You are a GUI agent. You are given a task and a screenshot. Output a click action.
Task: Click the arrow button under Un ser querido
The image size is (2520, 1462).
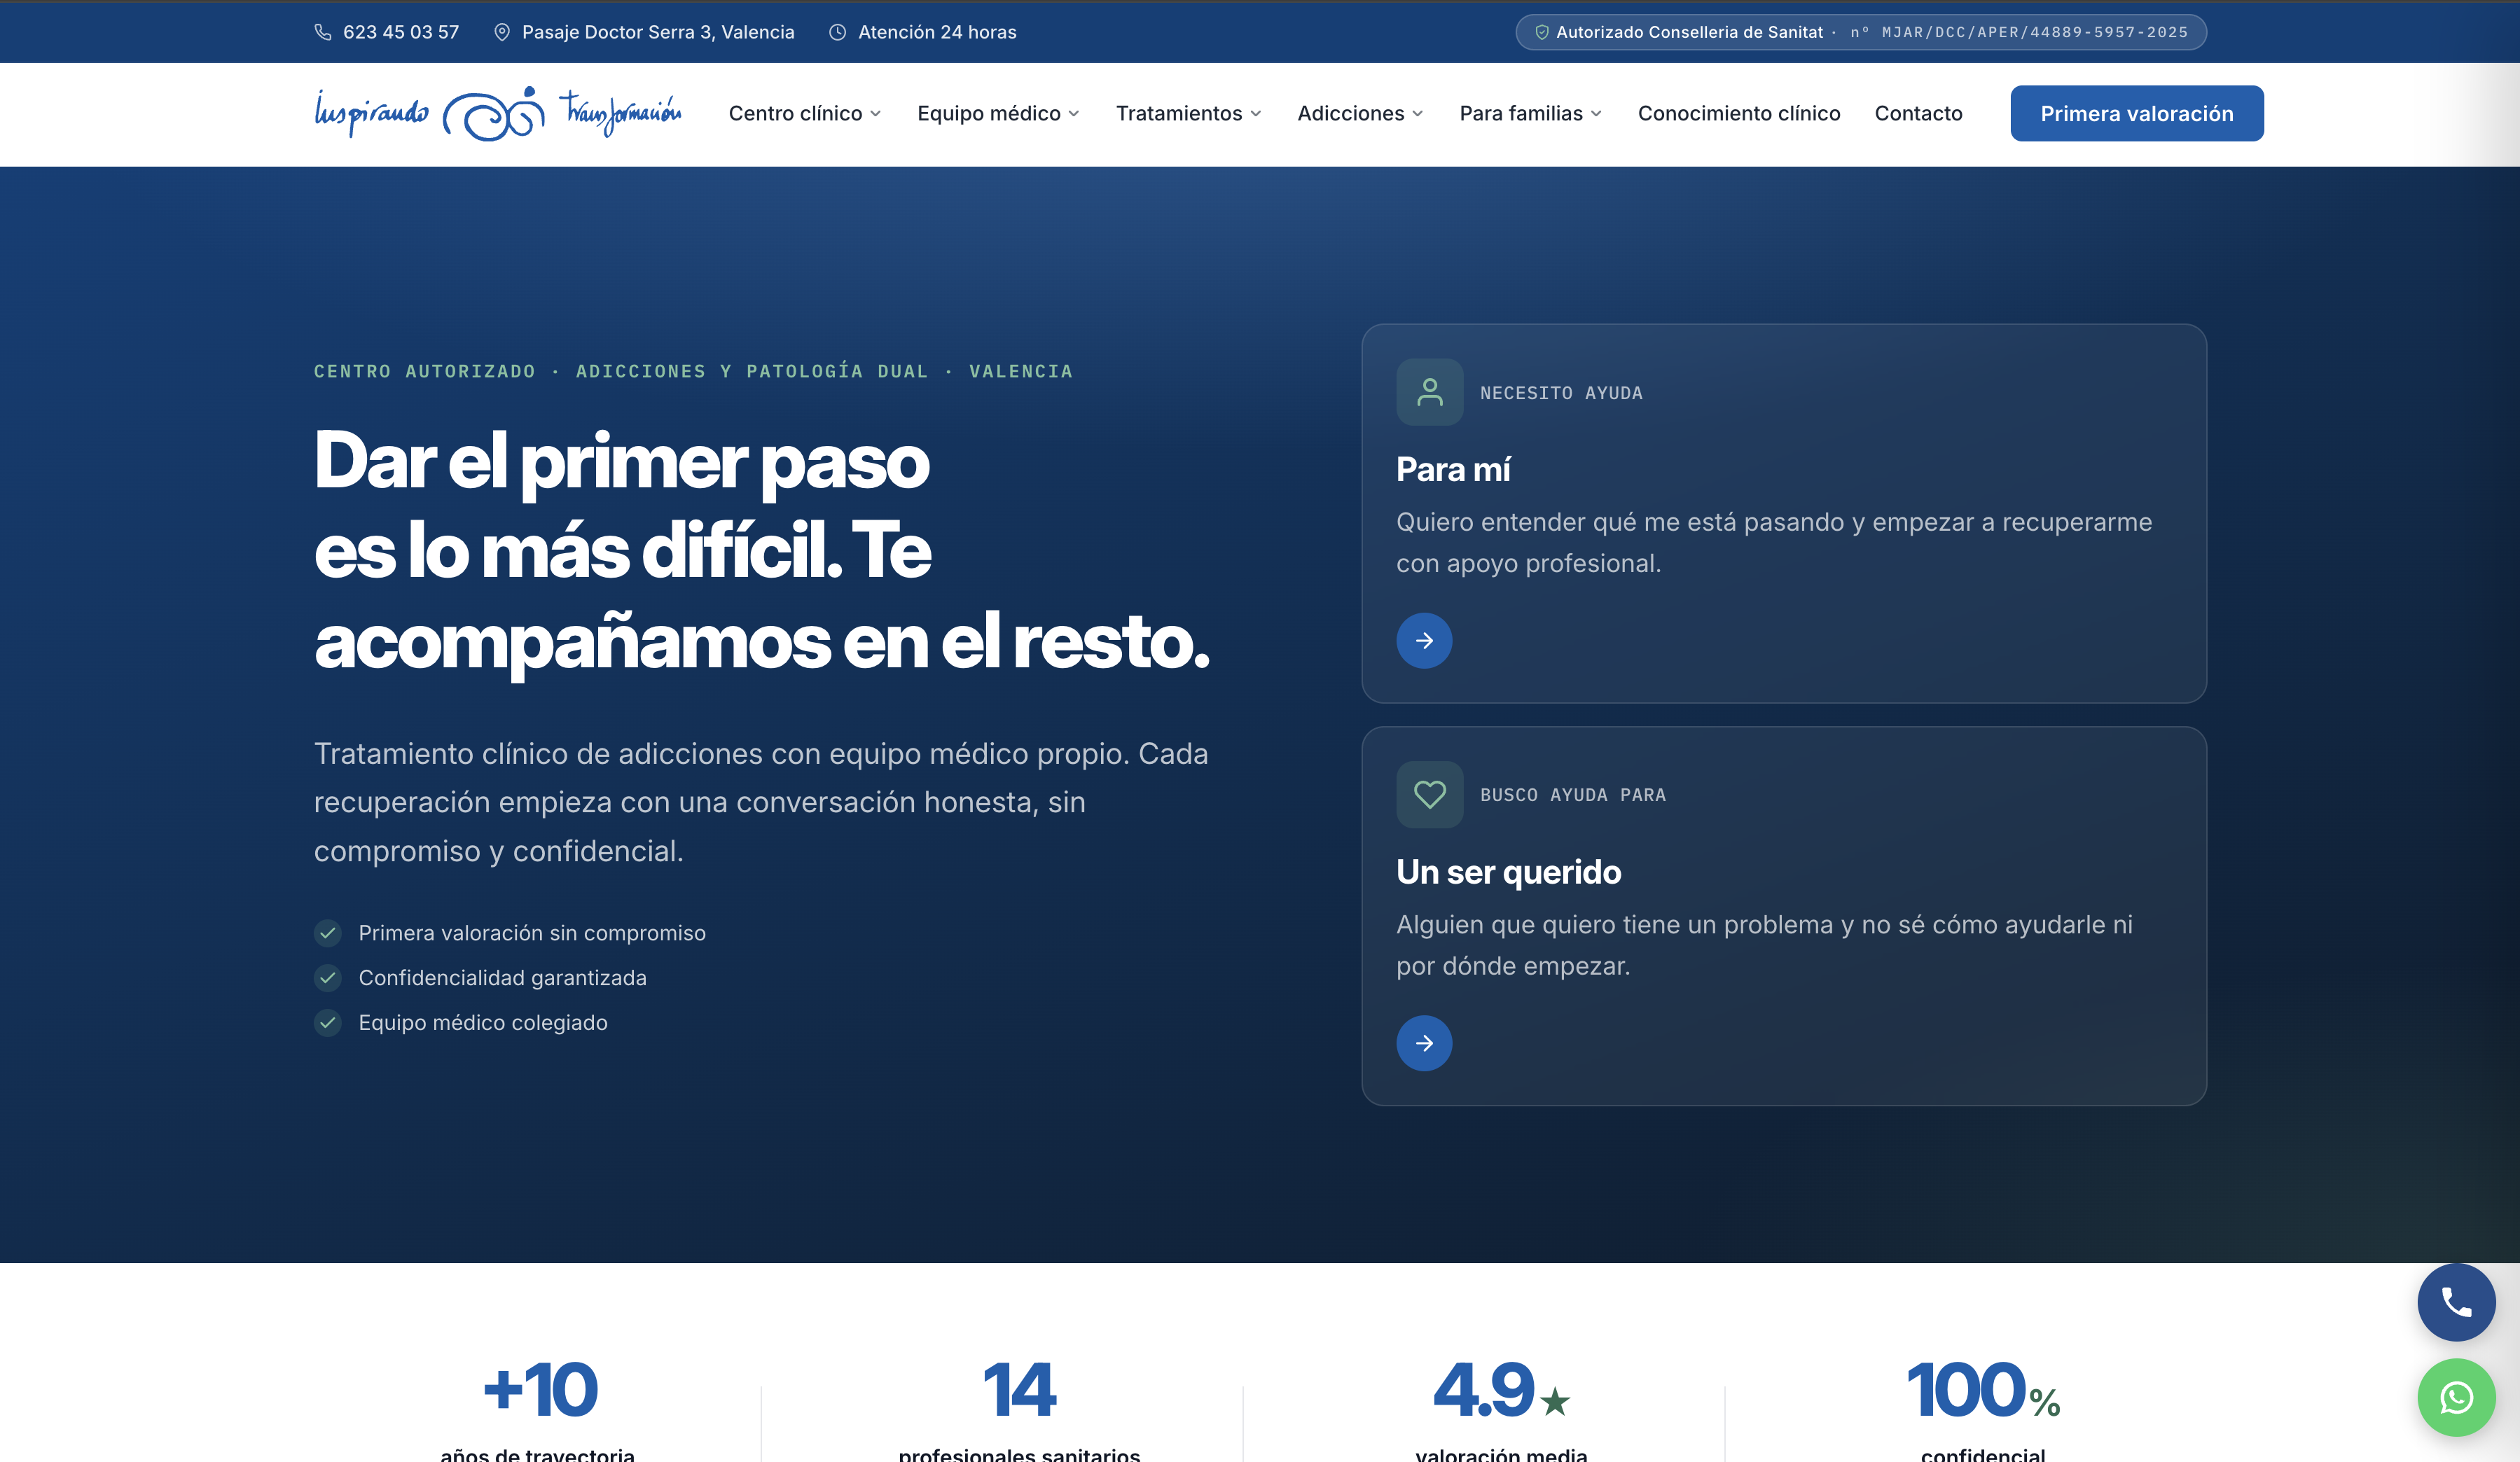pyautogui.click(x=1424, y=1043)
